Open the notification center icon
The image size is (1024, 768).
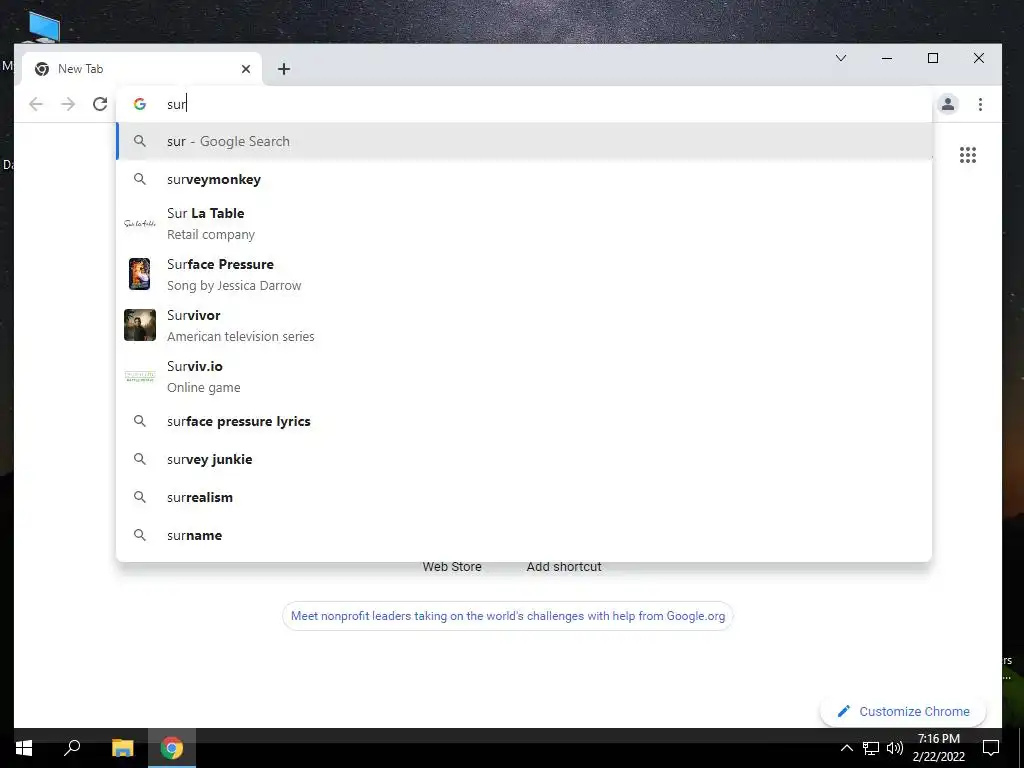tap(991, 748)
